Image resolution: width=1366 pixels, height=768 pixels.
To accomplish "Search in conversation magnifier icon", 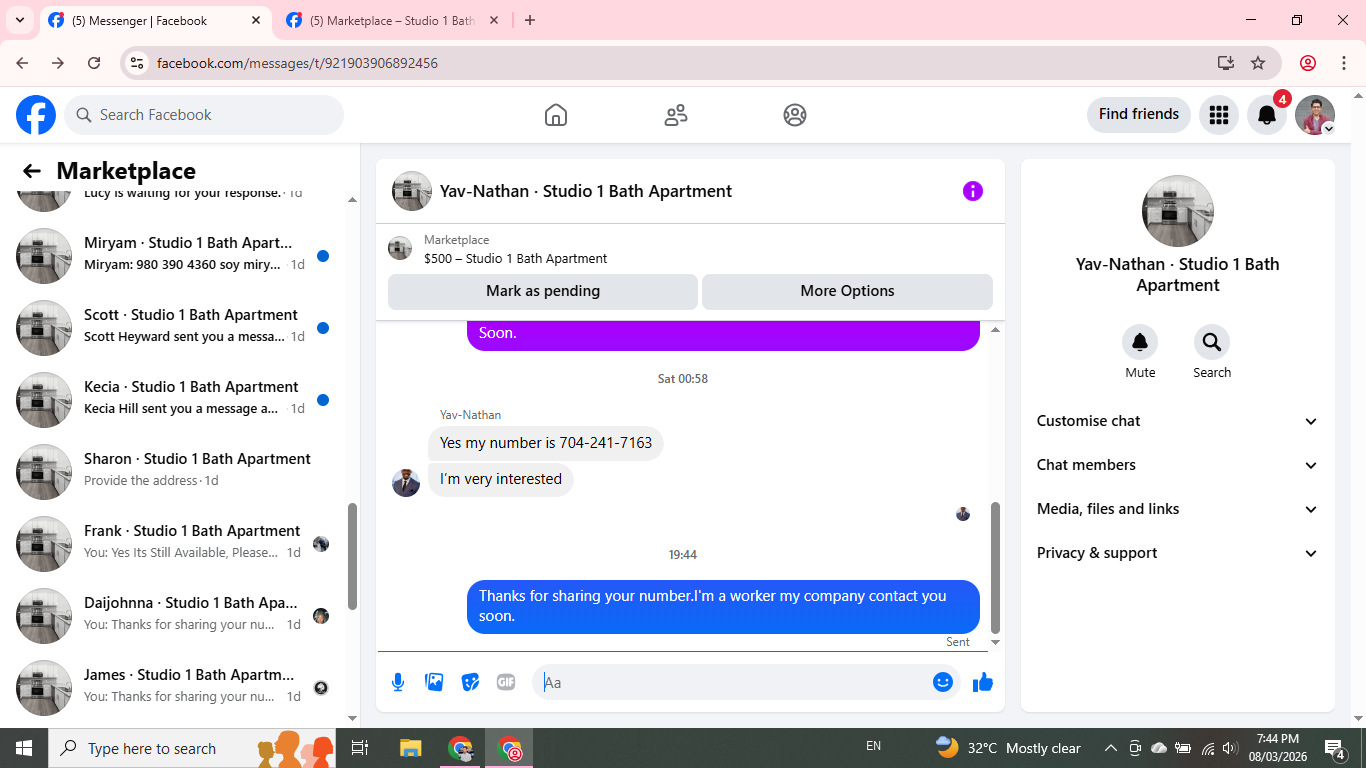I will (x=1212, y=343).
